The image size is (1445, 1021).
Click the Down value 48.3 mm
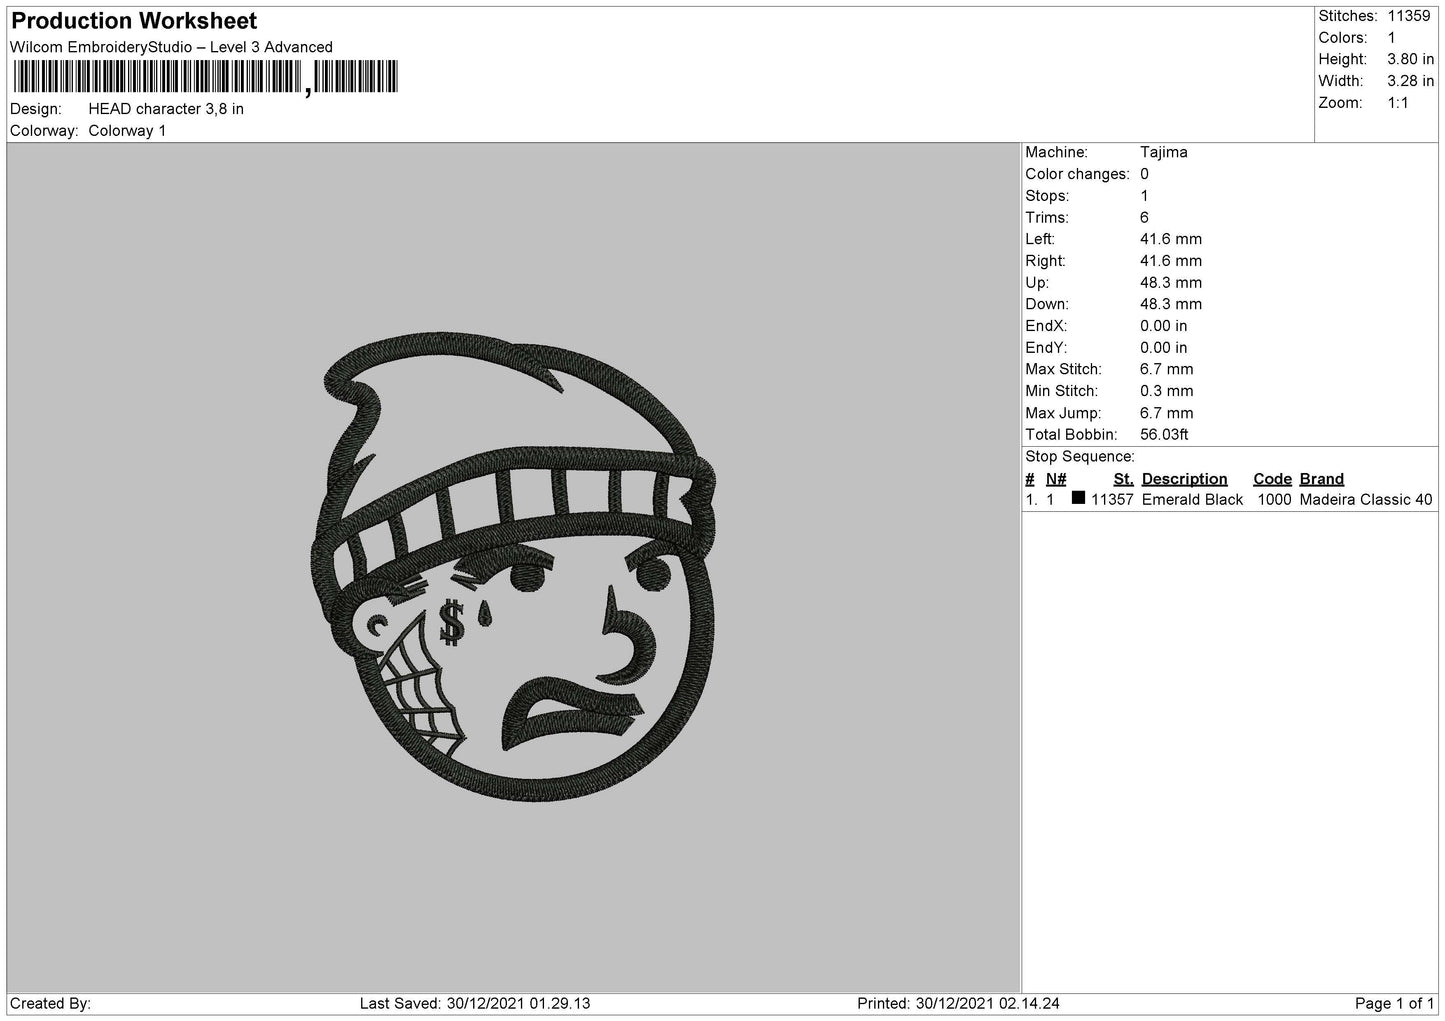[x=1171, y=304]
